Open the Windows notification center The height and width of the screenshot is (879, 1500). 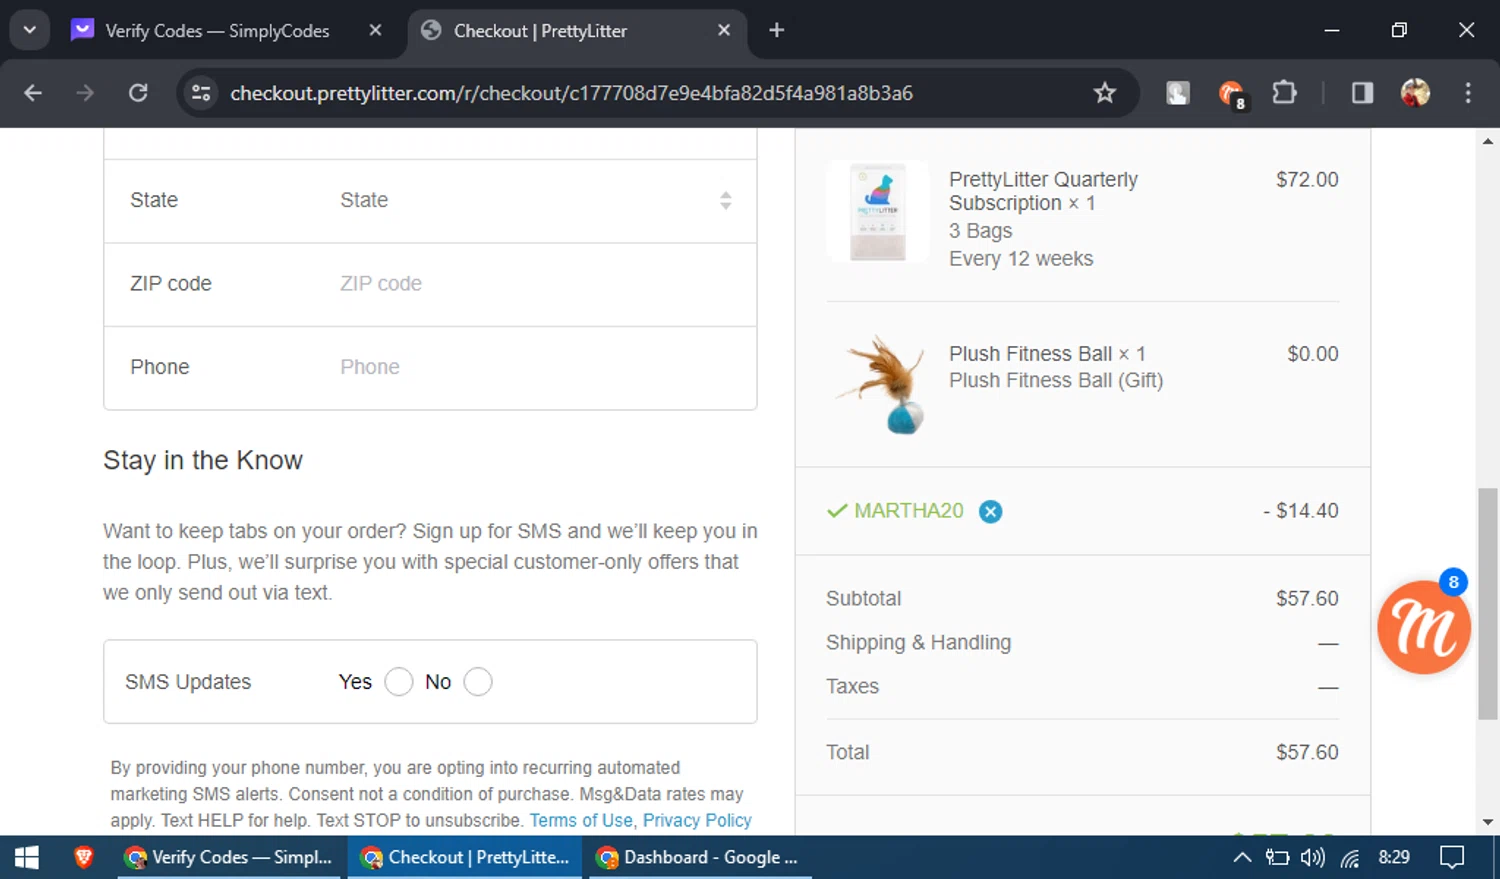point(1452,858)
